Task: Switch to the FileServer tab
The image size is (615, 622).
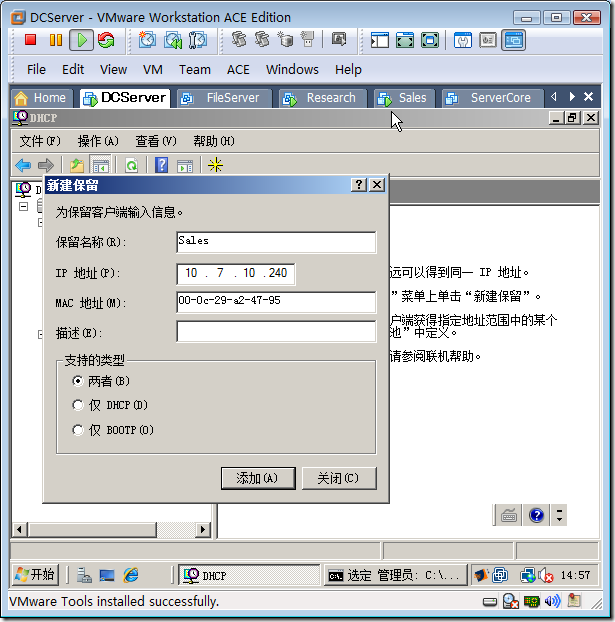Action: coord(225,98)
